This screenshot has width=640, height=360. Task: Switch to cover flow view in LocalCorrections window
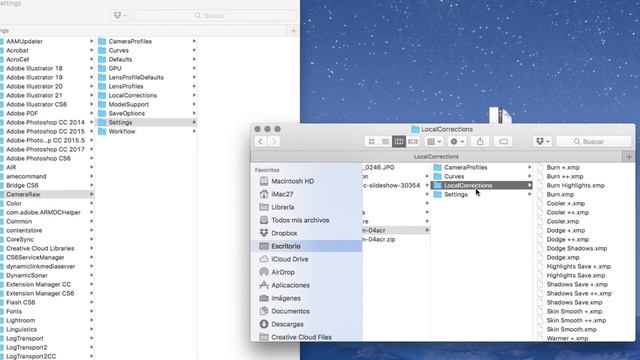pos(413,141)
